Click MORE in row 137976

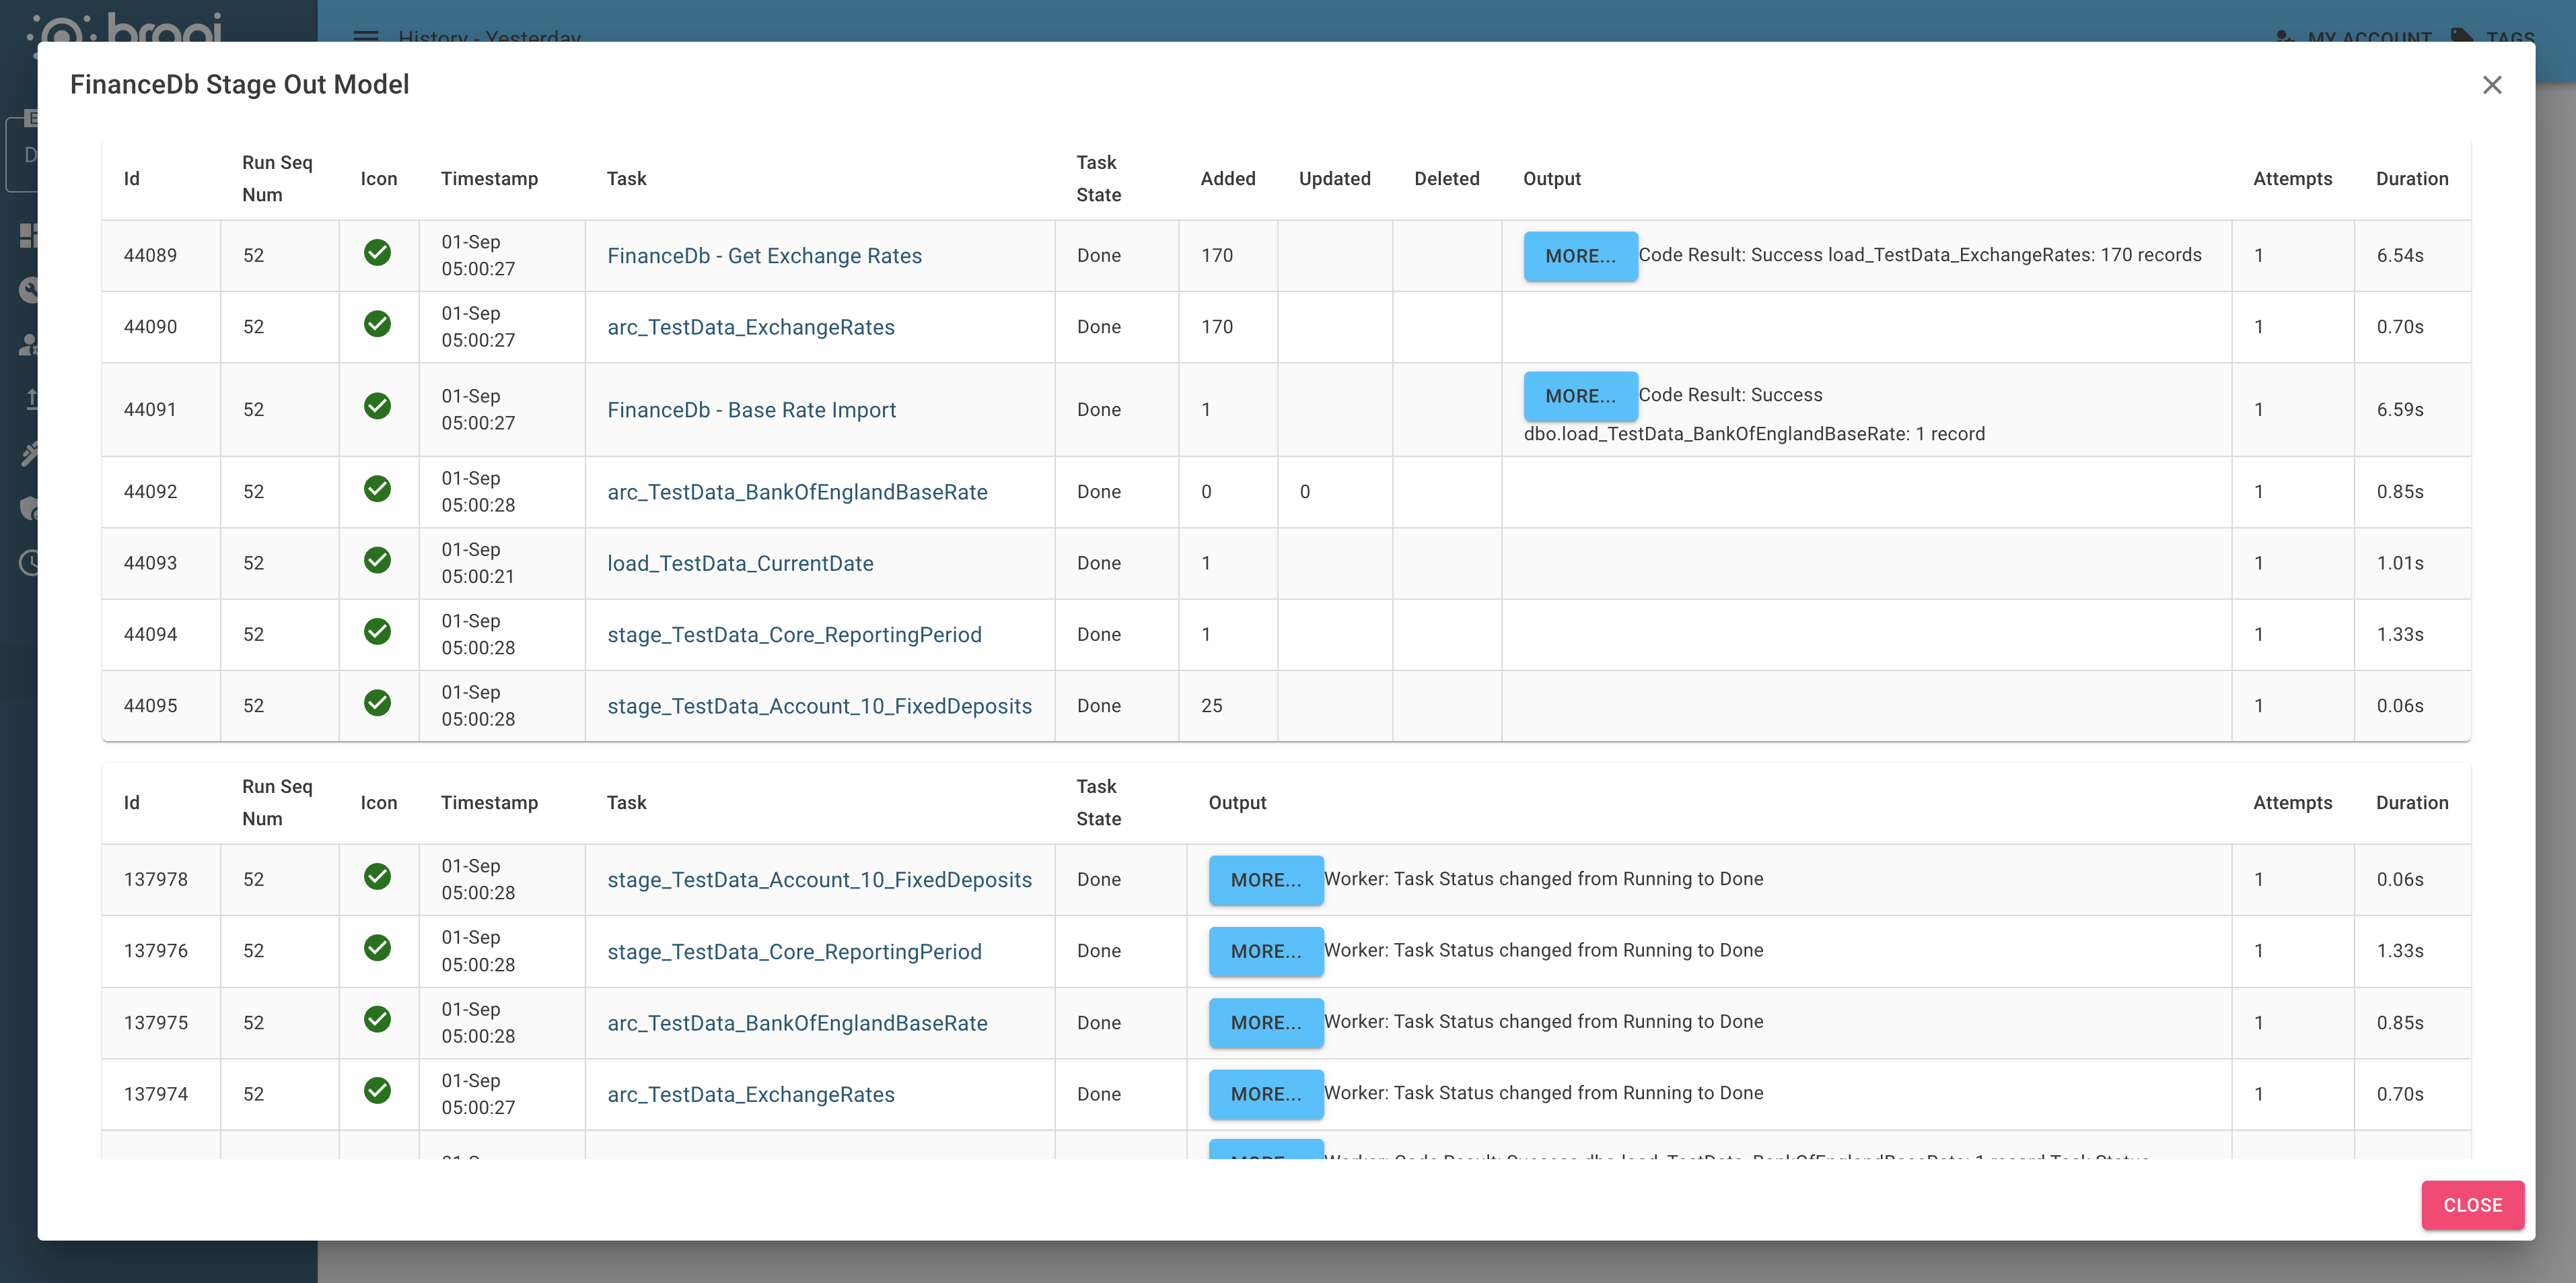tap(1266, 951)
